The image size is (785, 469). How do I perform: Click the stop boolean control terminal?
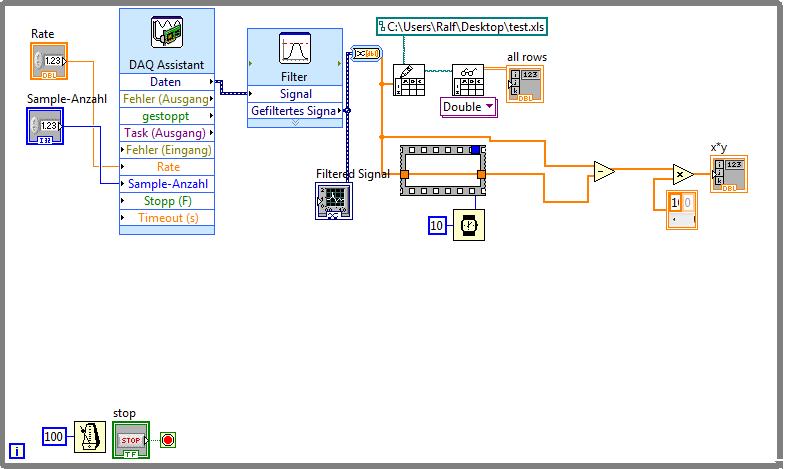pos(131,440)
